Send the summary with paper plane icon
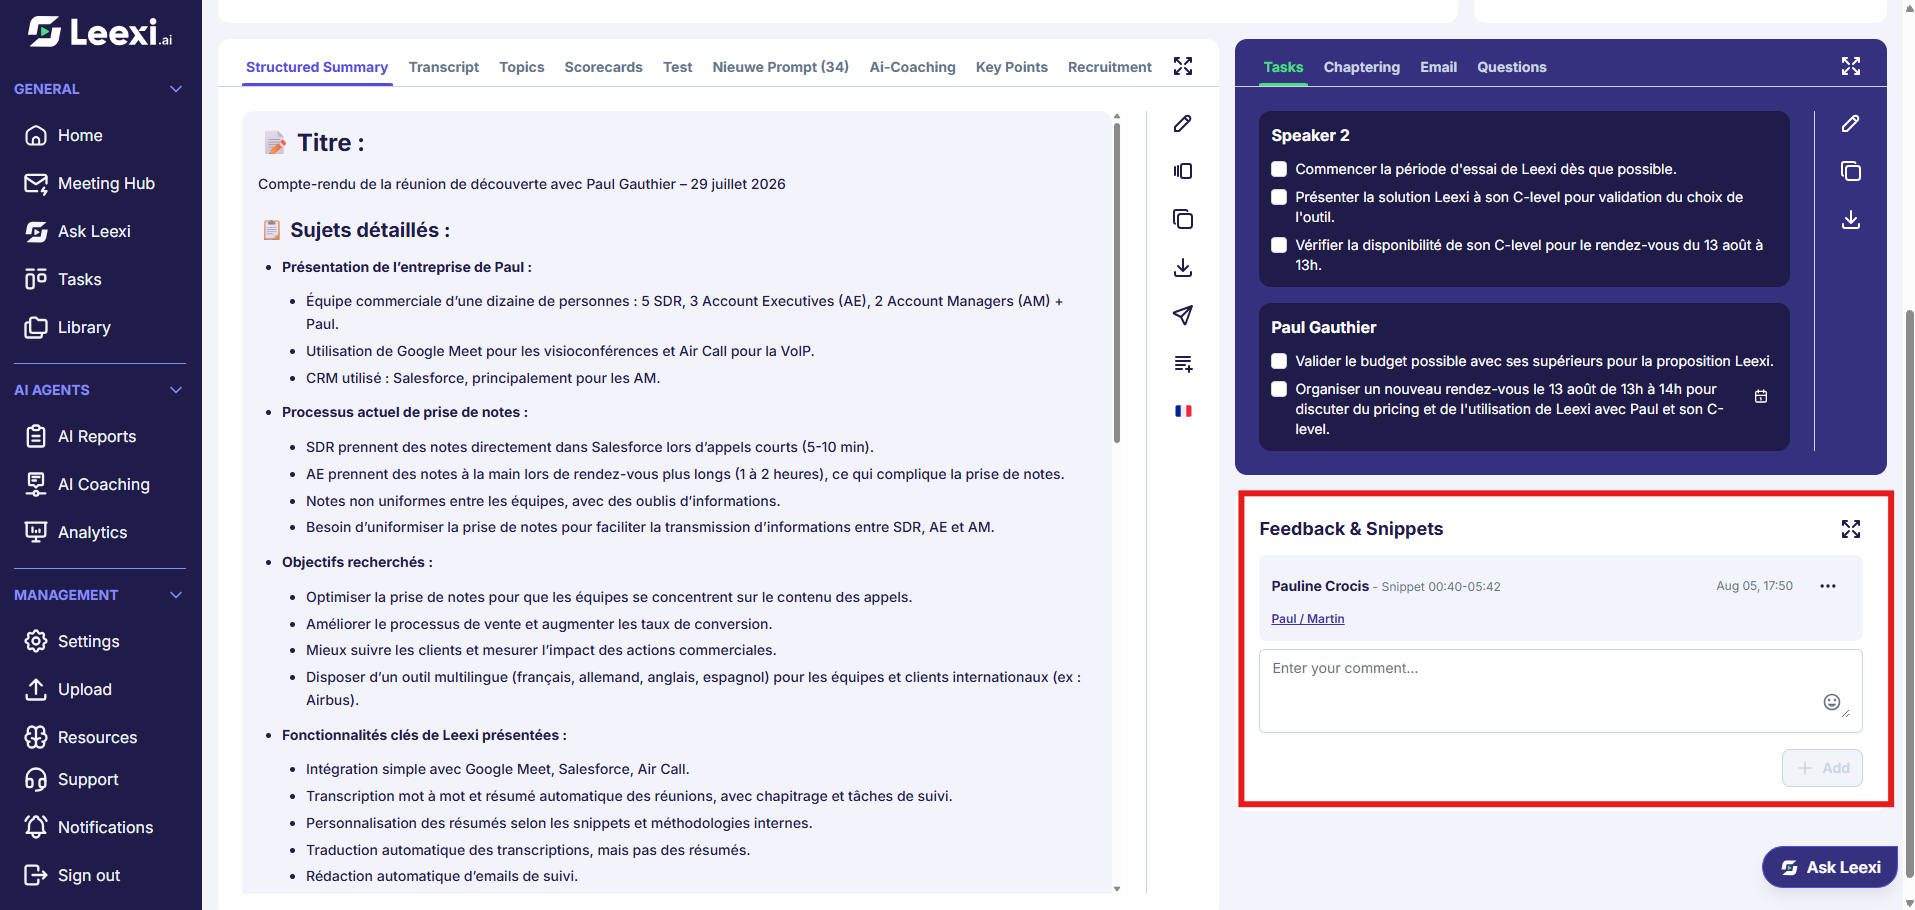 1183,315
